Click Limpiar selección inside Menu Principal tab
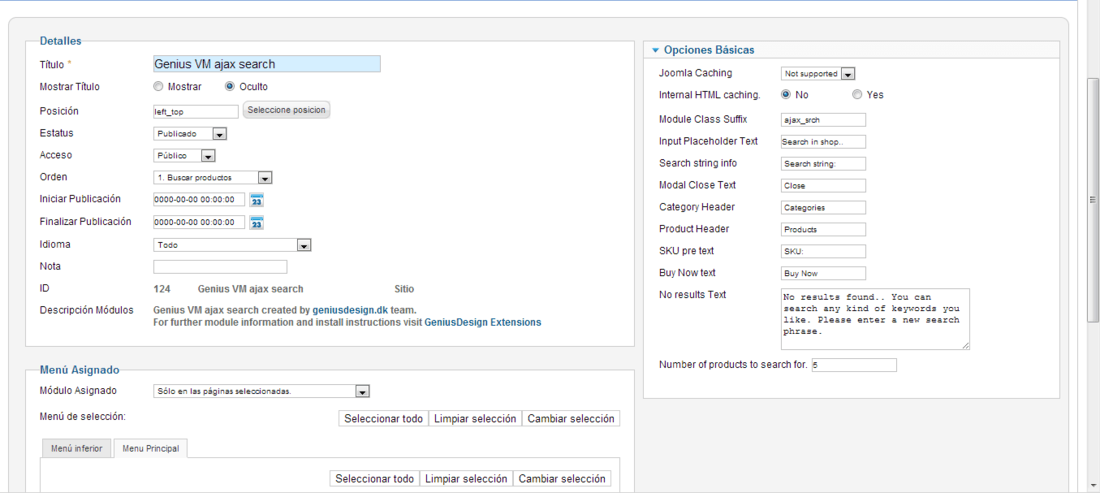Viewport: 1100px width, 493px height. click(x=466, y=479)
